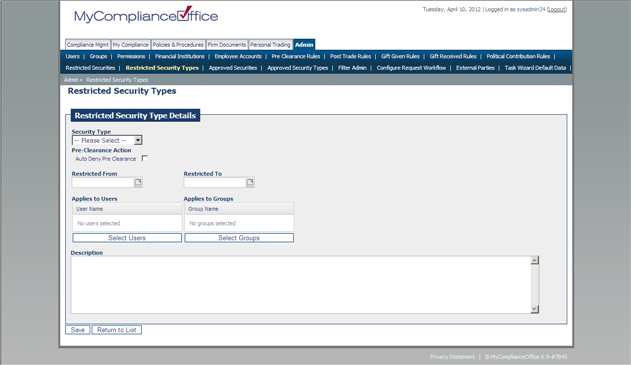Tick the Auto Deny Pre Clearance checkbox

pos(144,158)
